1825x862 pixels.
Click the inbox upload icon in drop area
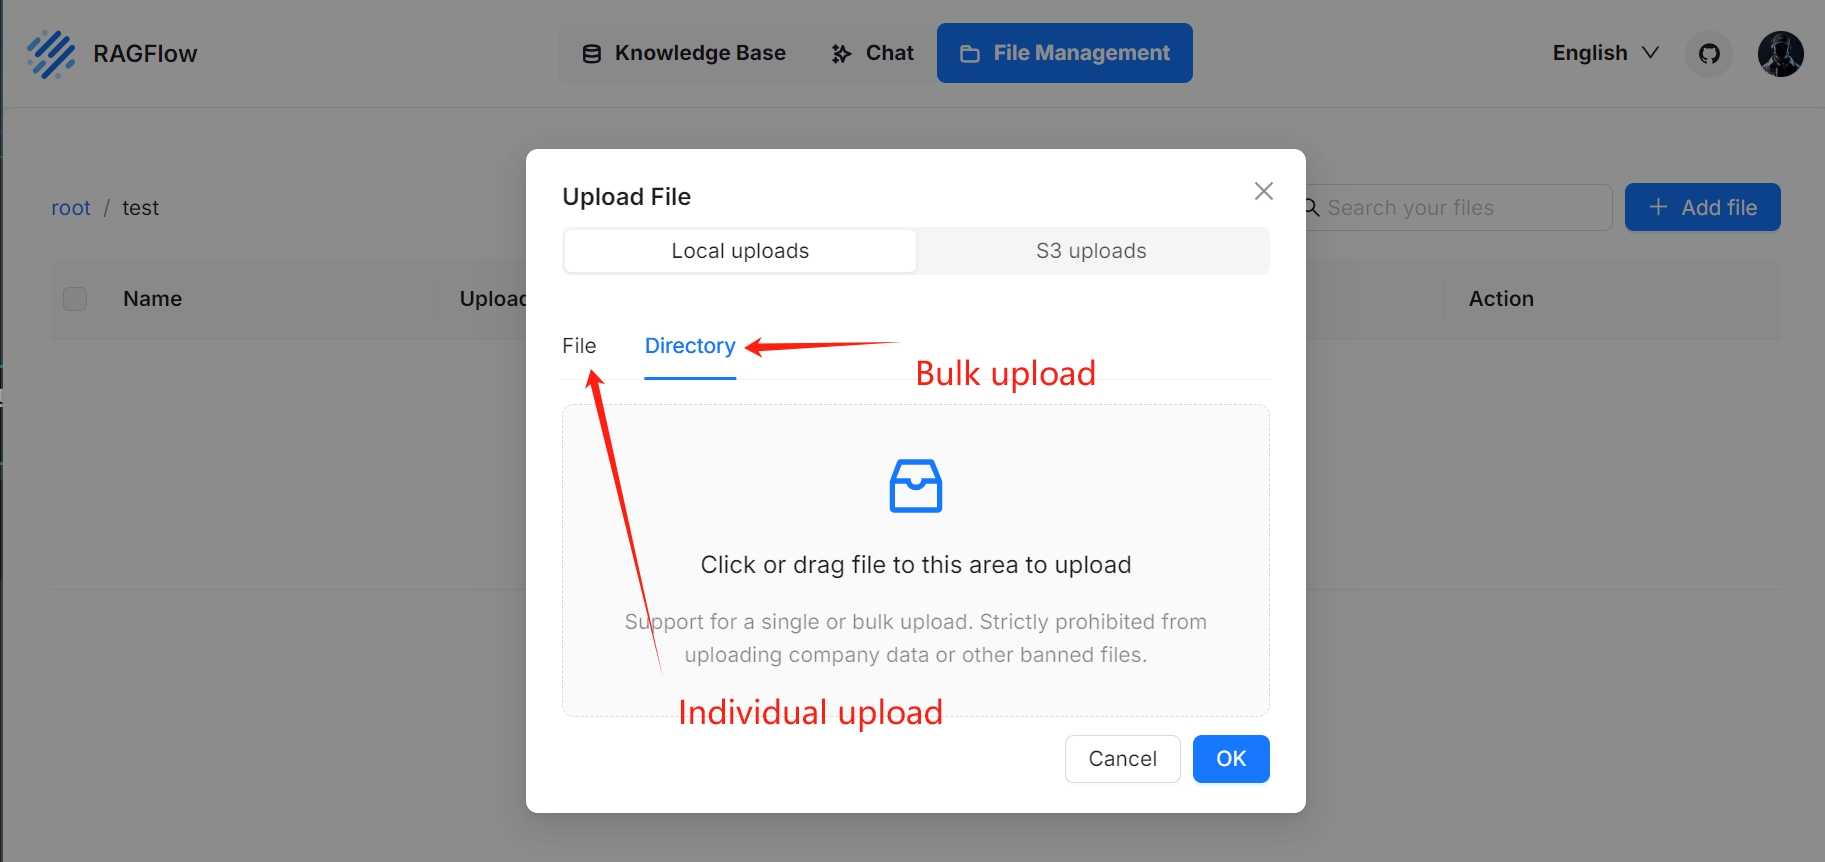pos(915,486)
